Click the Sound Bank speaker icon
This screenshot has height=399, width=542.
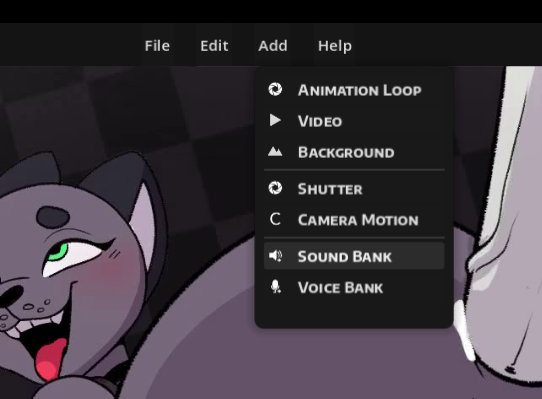[275, 256]
